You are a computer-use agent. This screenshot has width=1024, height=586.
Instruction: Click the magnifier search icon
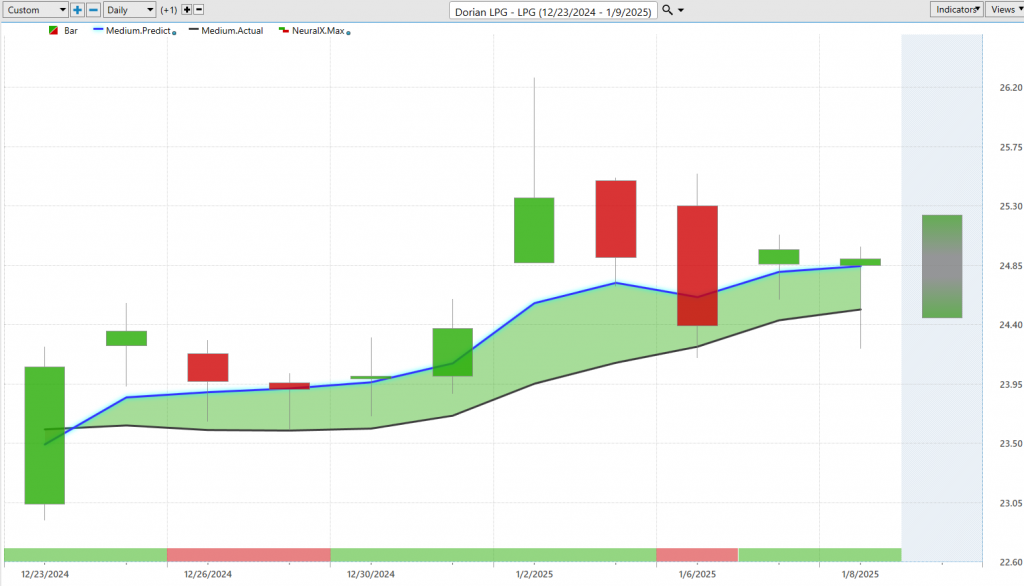click(667, 10)
